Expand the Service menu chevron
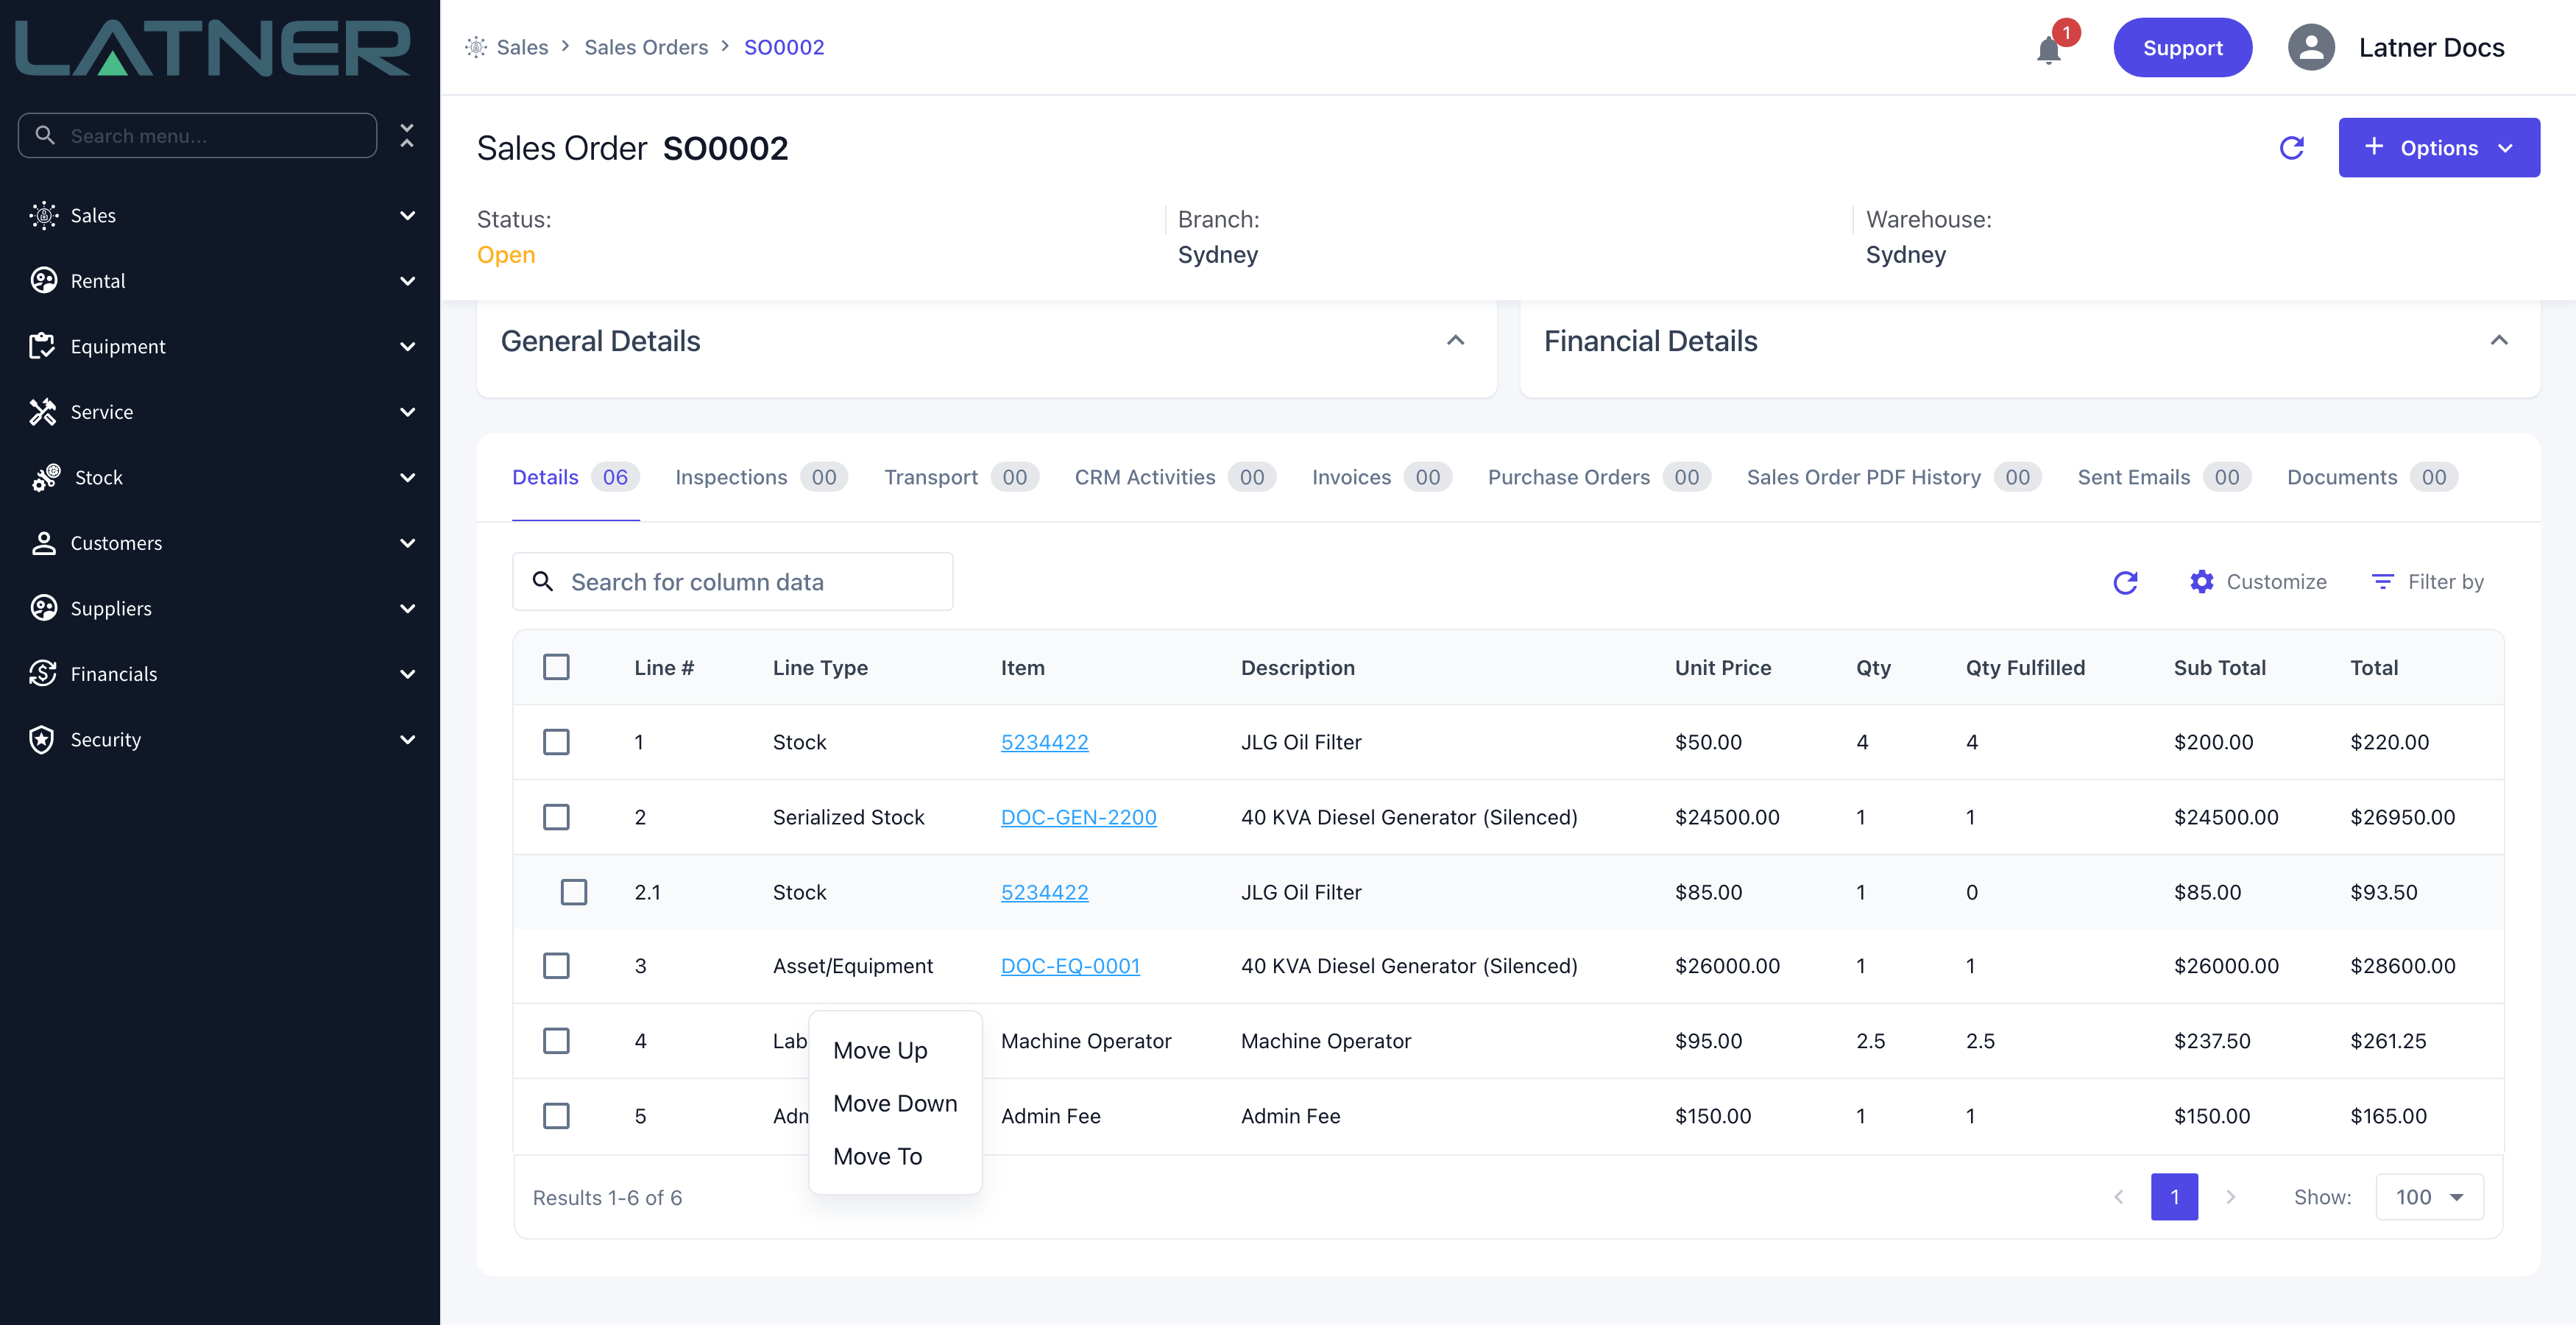Image resolution: width=2576 pixels, height=1325 pixels. point(407,412)
